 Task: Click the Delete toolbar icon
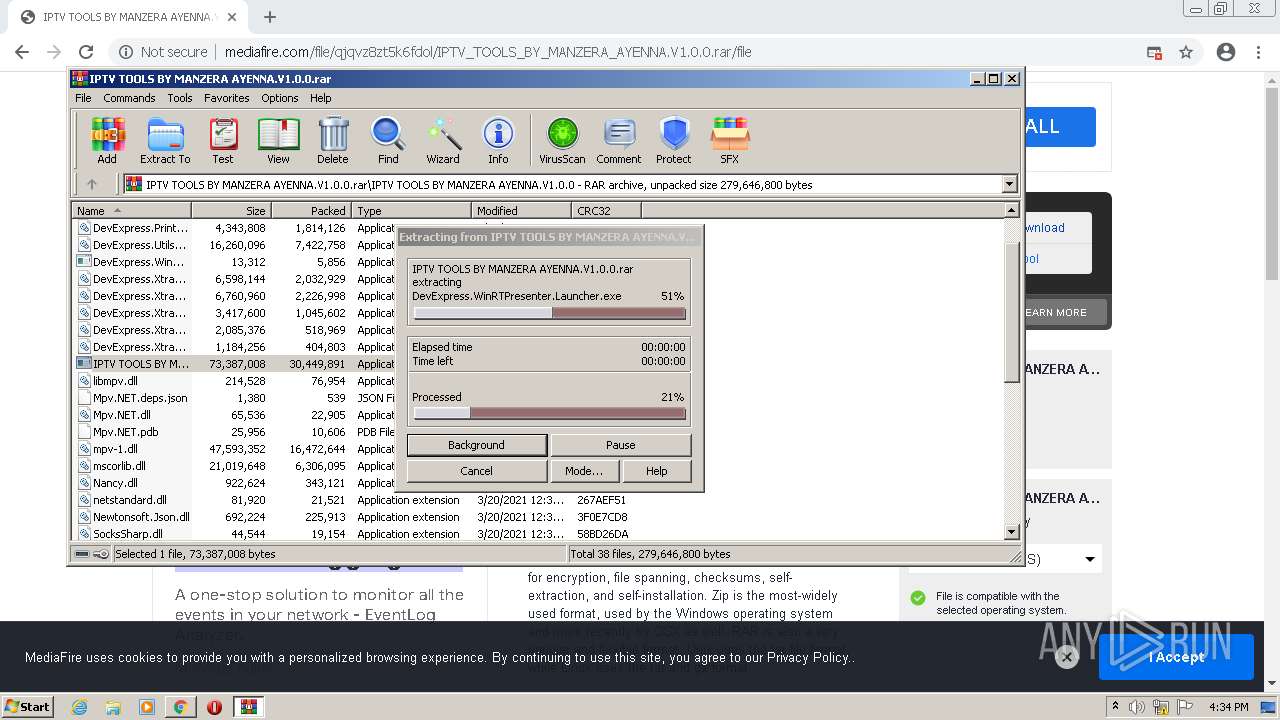[333, 140]
